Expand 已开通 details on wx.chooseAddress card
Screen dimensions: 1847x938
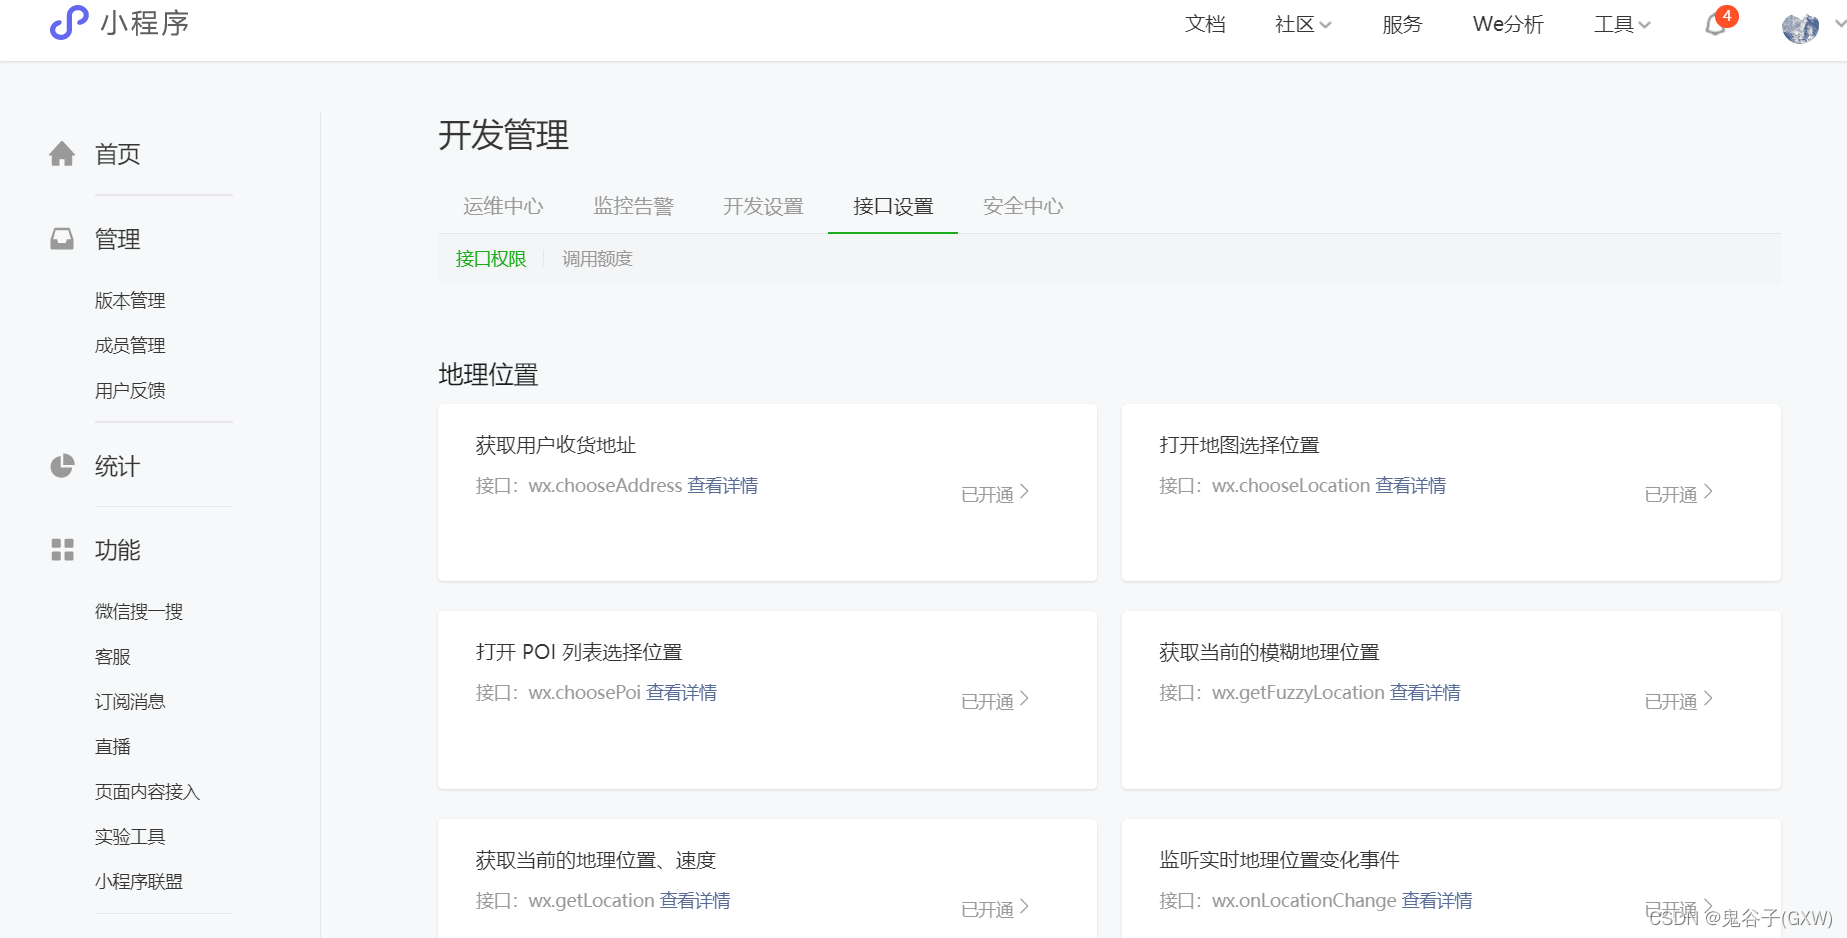(993, 492)
